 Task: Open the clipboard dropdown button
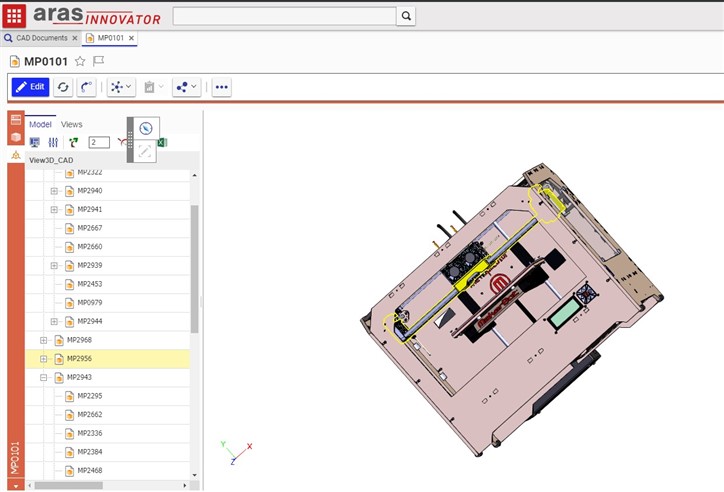click(154, 87)
